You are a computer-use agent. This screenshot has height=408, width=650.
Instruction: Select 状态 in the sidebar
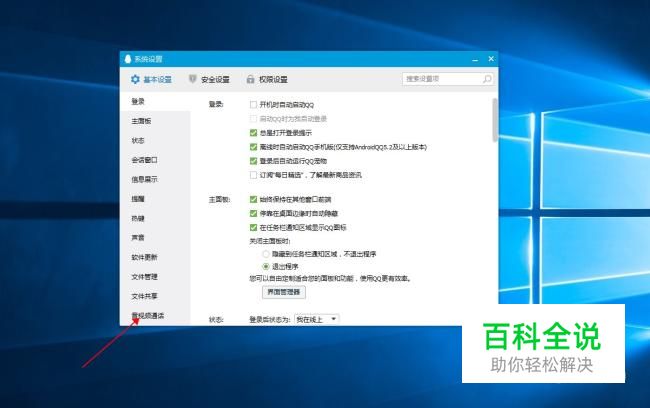(x=138, y=140)
